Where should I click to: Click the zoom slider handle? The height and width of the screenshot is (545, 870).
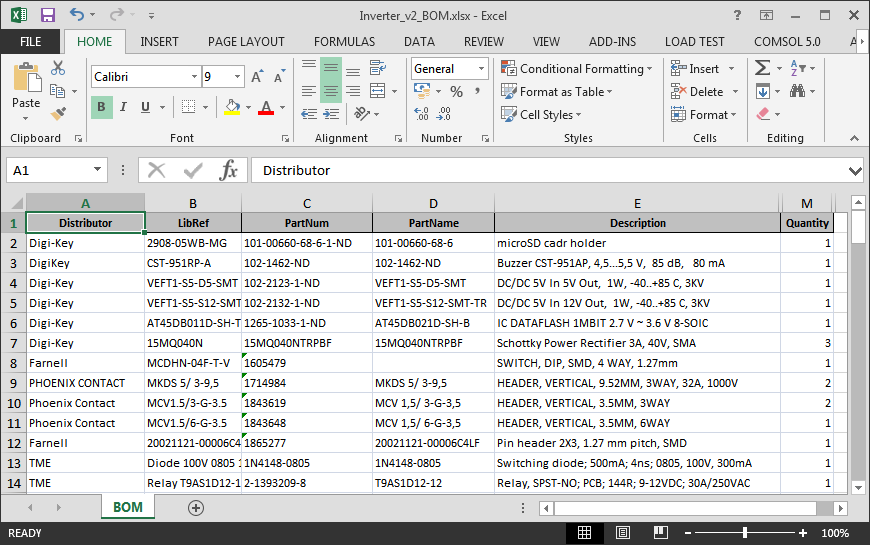[745, 533]
